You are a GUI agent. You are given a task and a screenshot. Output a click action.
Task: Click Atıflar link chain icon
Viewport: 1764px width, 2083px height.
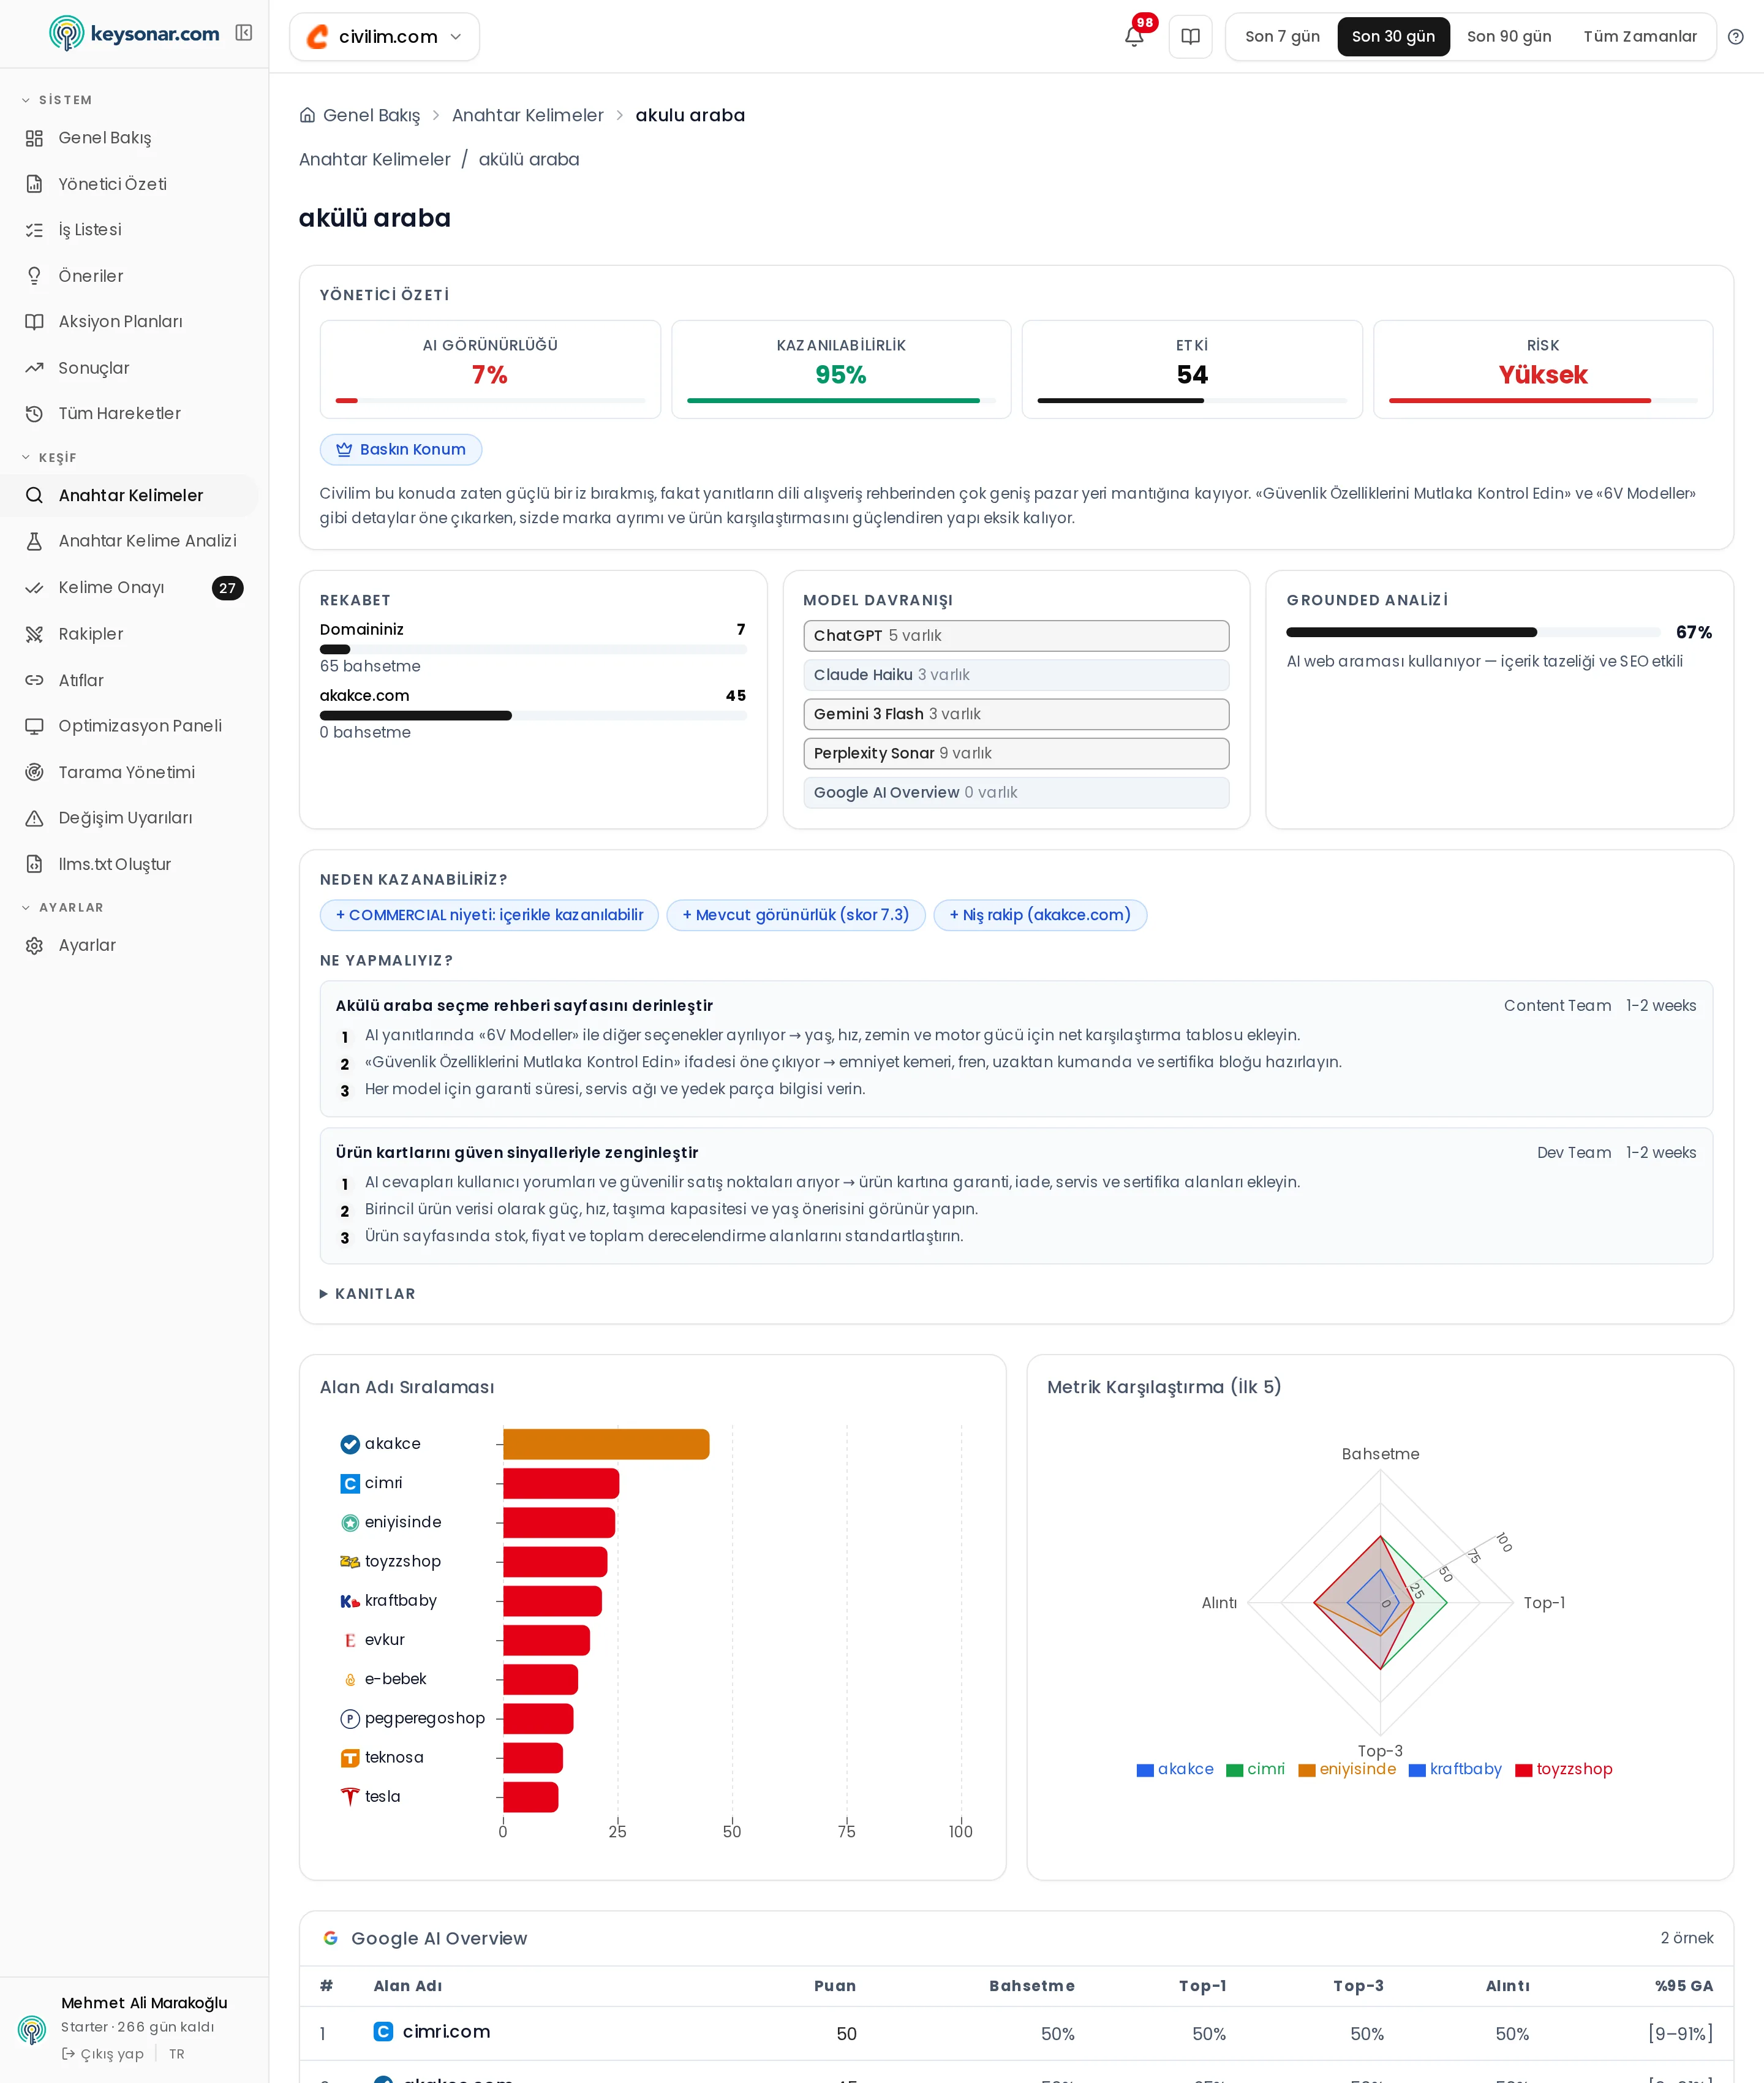[x=34, y=680]
